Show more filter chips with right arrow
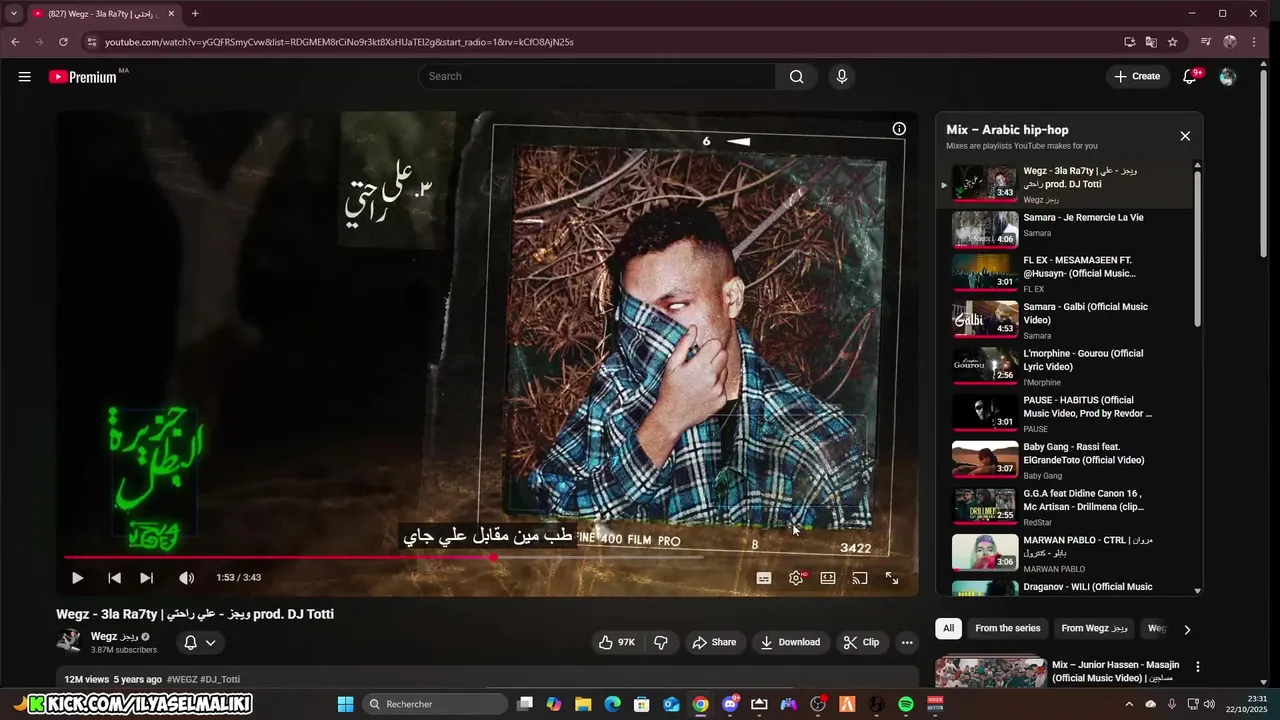The image size is (1280, 720). (x=1187, y=629)
